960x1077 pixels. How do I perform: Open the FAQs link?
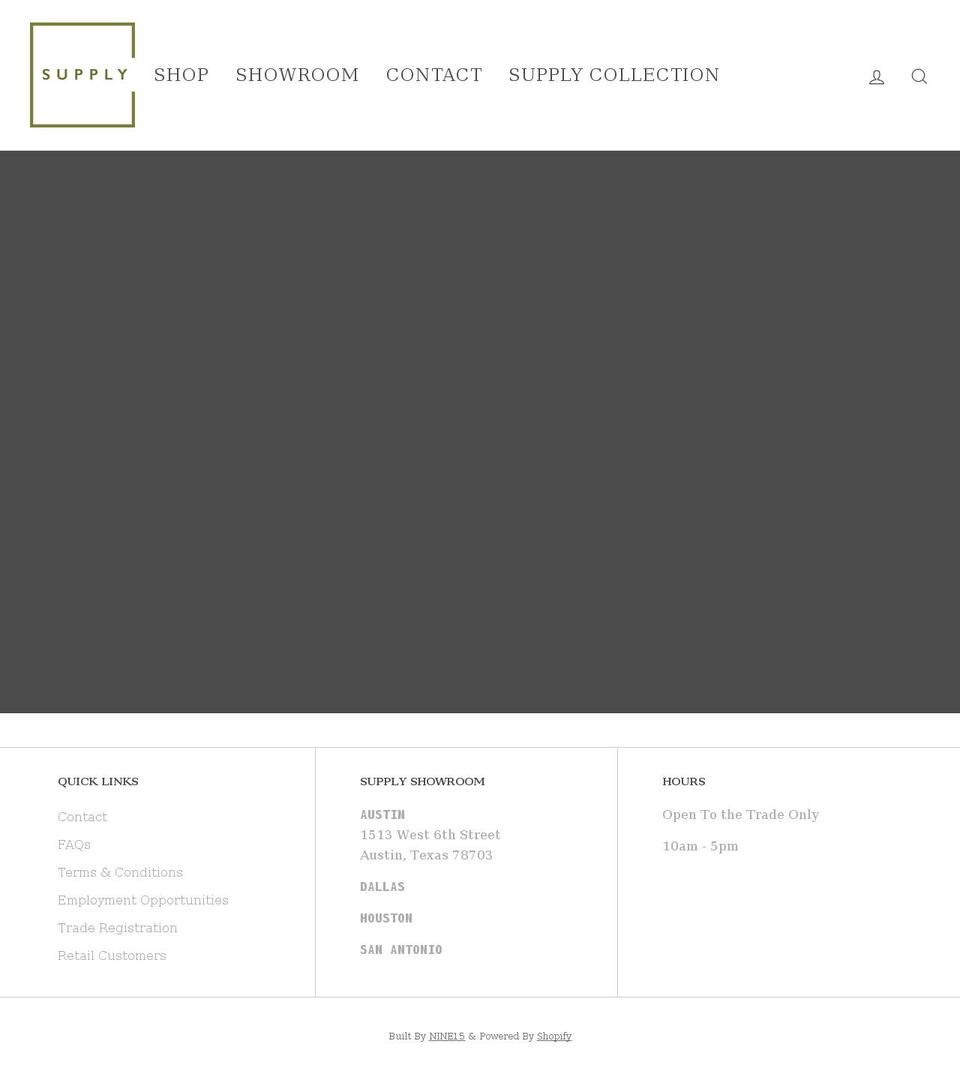(x=74, y=845)
